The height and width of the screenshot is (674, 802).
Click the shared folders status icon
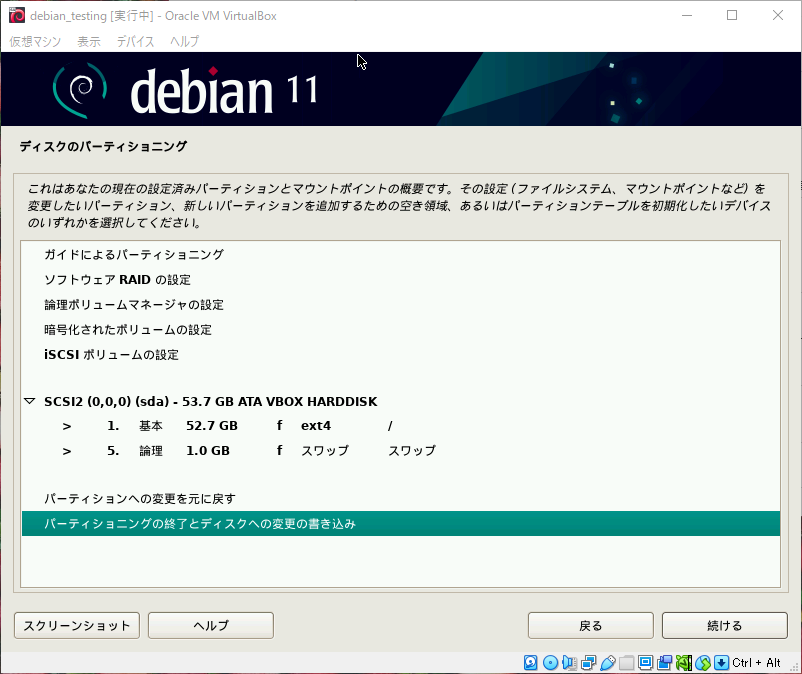click(x=627, y=663)
